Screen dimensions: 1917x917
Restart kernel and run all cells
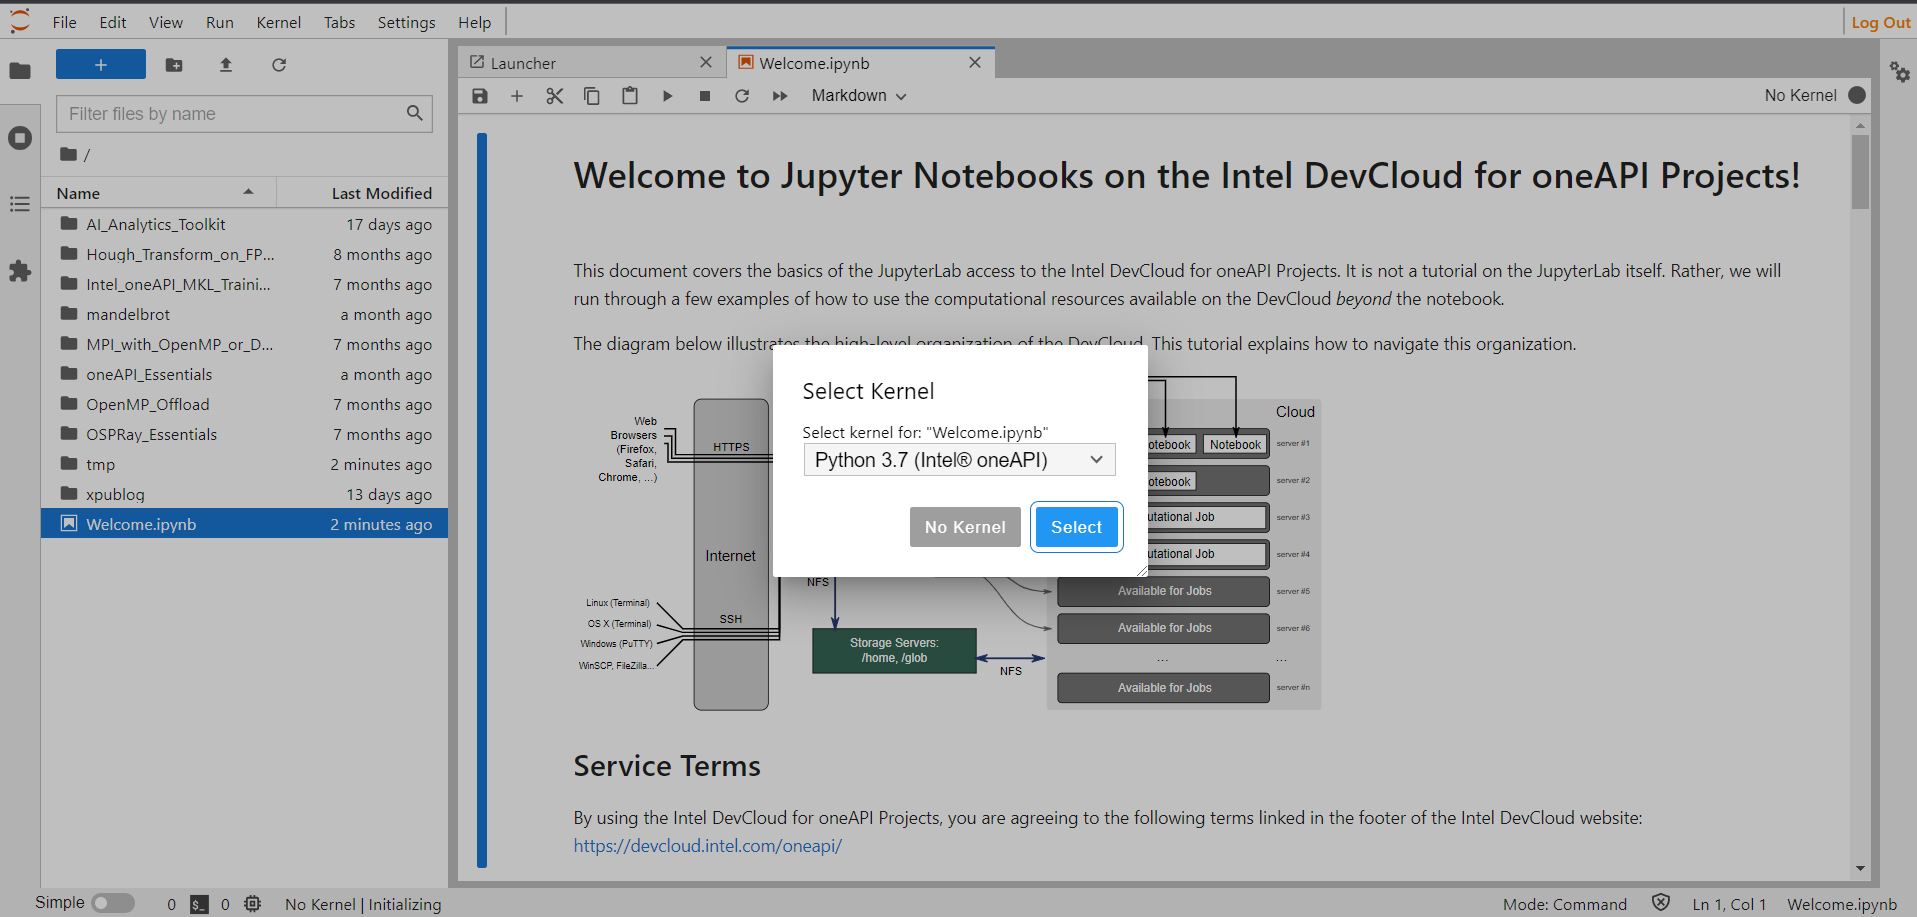780,96
